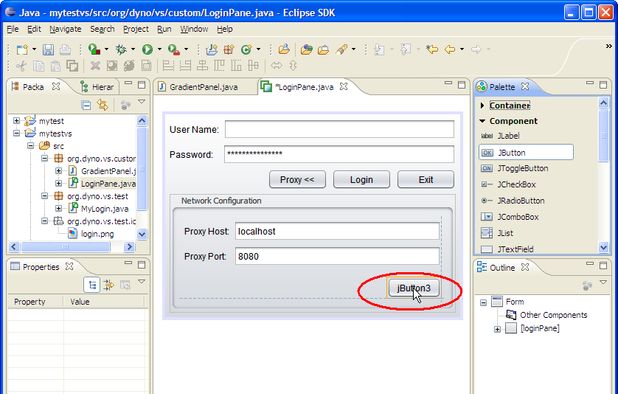This screenshot has width=618, height=394.
Task: Open the Run dropdown arrow
Action: 159,50
